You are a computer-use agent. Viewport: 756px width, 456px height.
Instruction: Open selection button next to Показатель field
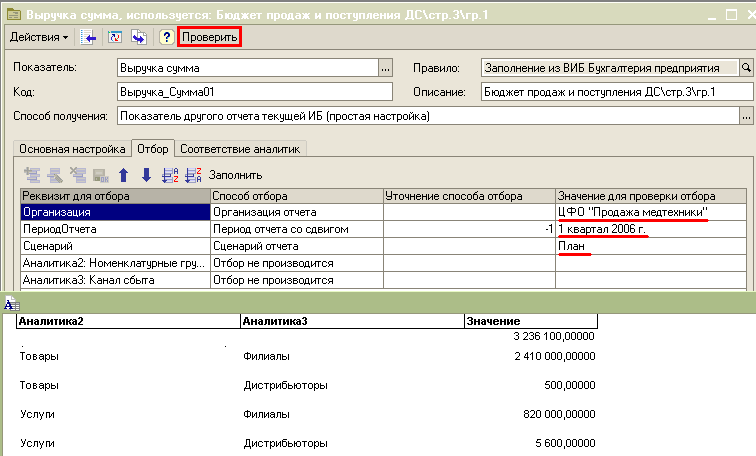[x=385, y=68]
